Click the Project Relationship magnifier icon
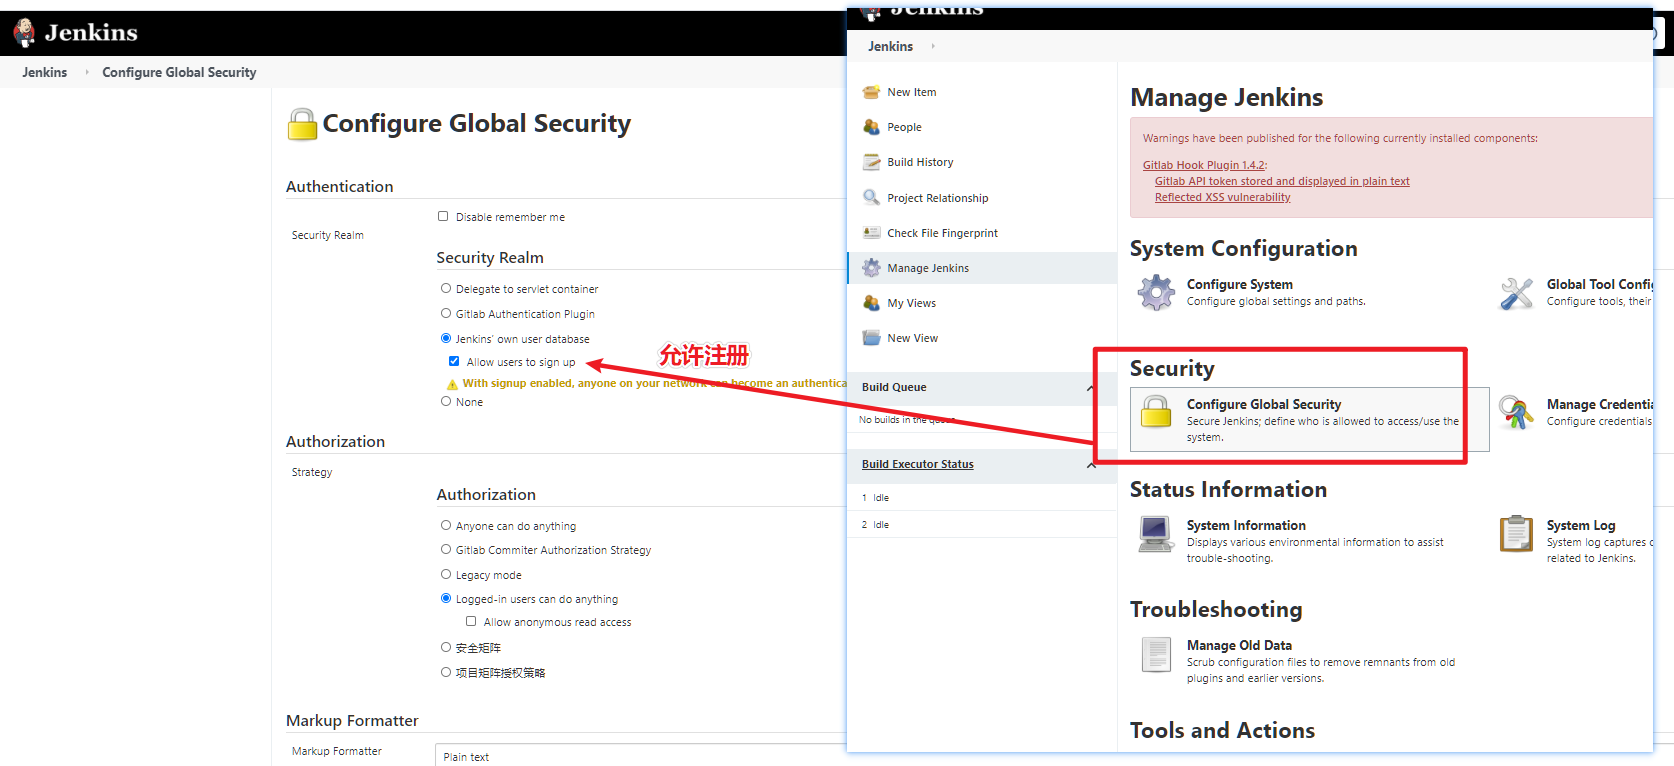 [x=871, y=198]
